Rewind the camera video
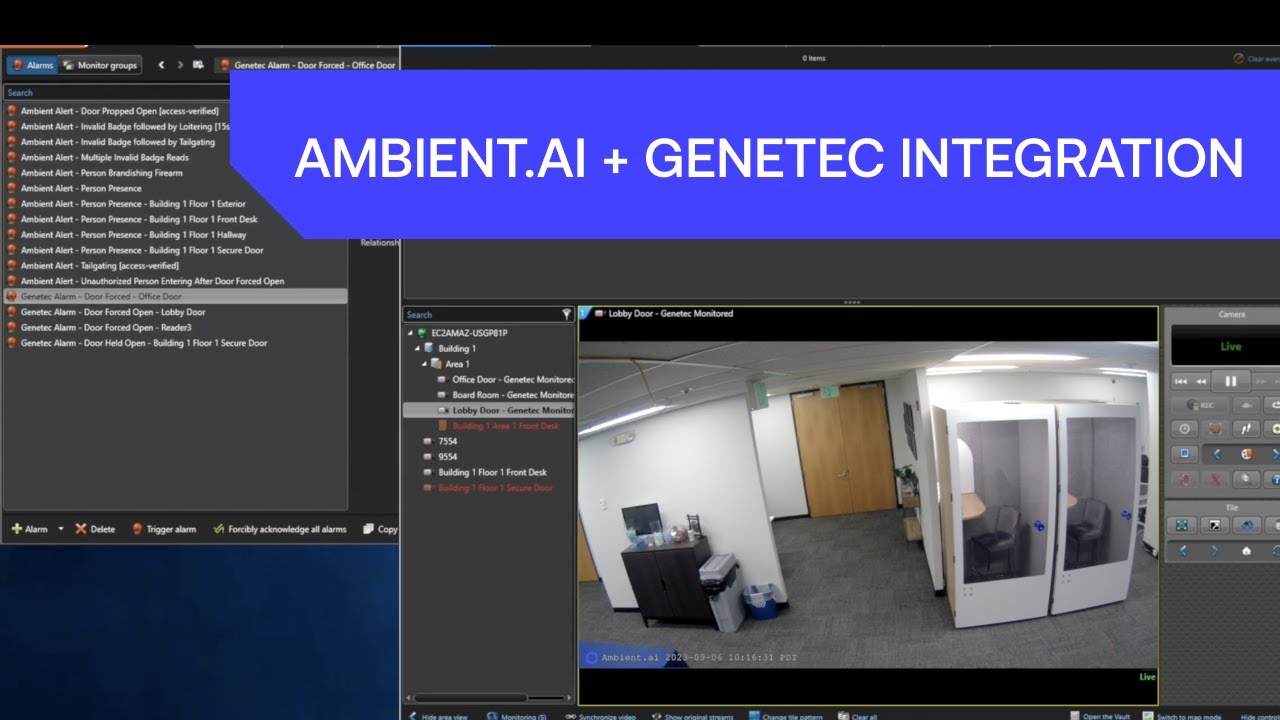The height and width of the screenshot is (720, 1280). (1201, 381)
